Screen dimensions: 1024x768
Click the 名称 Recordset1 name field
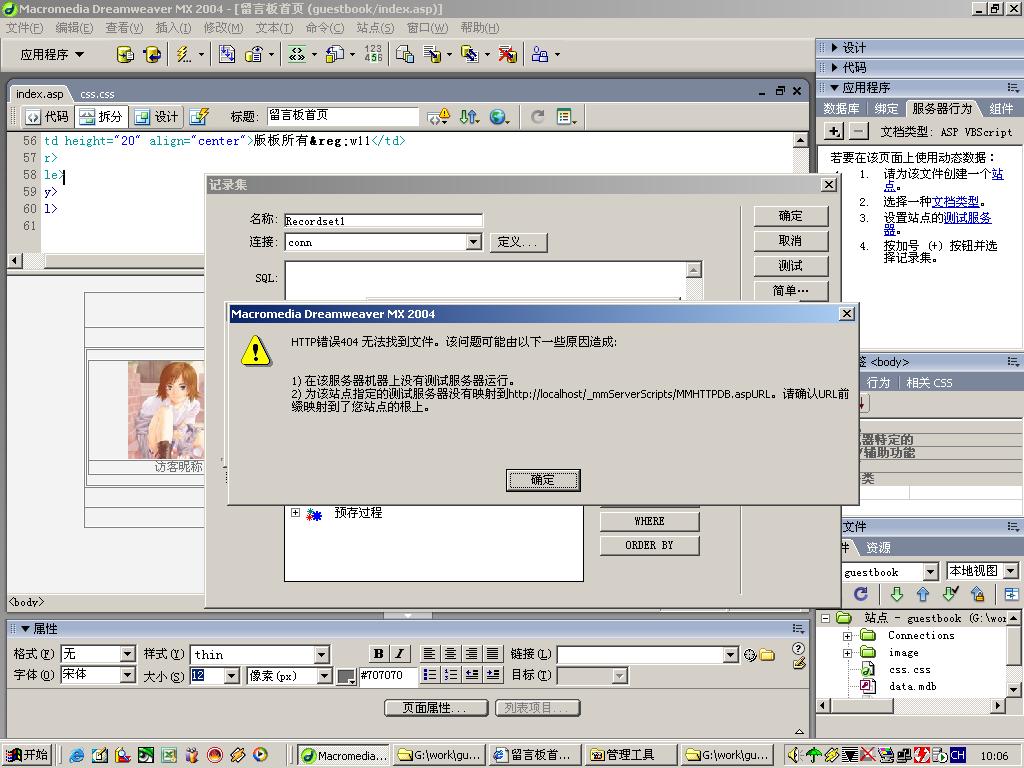(x=383, y=221)
